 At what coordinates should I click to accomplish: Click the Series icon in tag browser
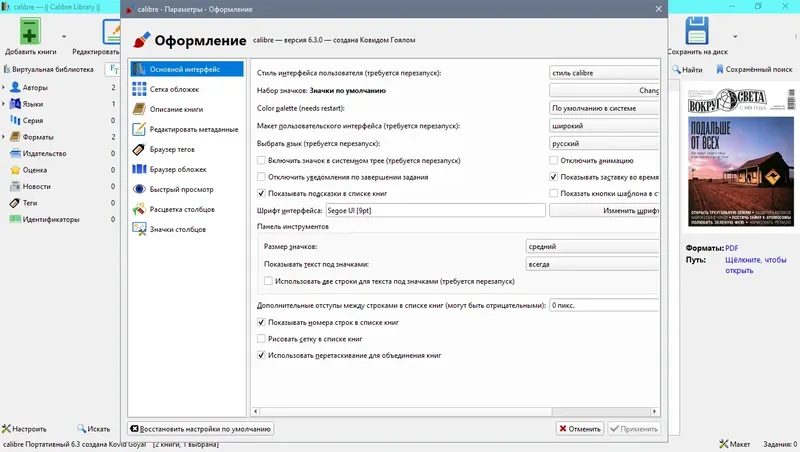tap(15, 120)
